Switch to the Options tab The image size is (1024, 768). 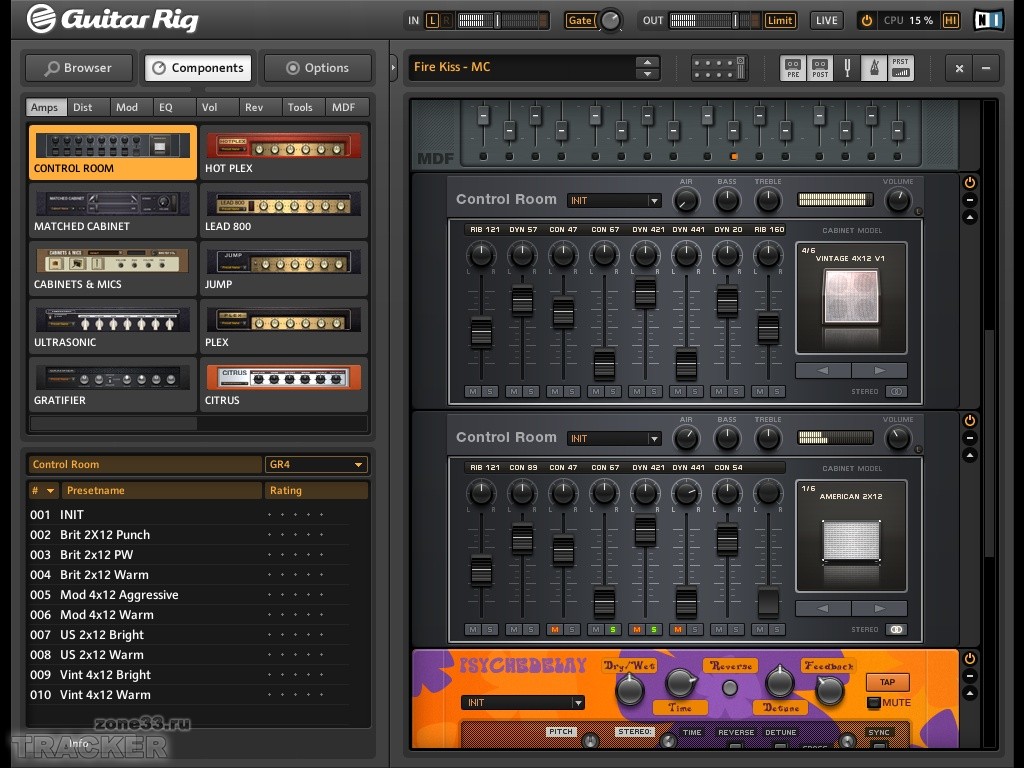317,68
